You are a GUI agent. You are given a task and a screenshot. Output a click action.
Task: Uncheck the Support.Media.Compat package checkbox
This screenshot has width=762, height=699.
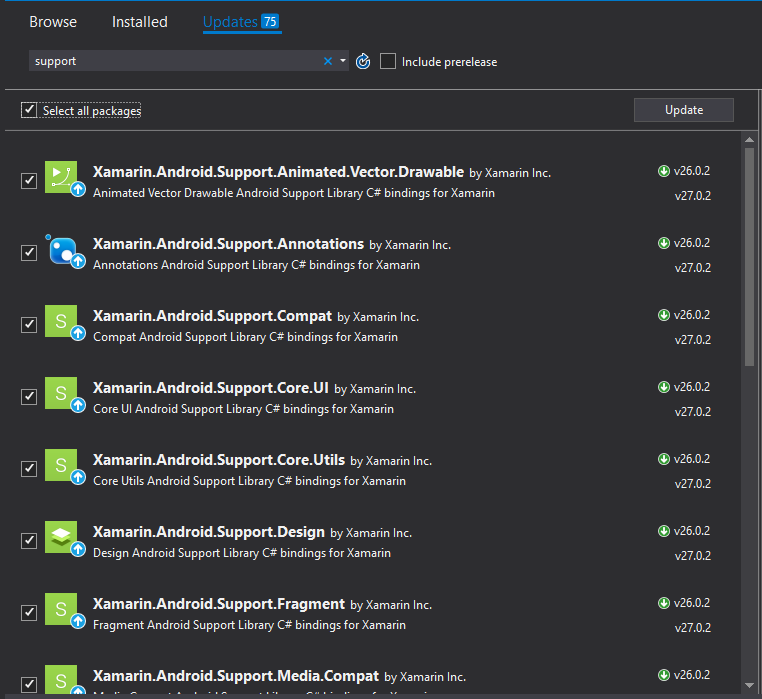[29, 684]
